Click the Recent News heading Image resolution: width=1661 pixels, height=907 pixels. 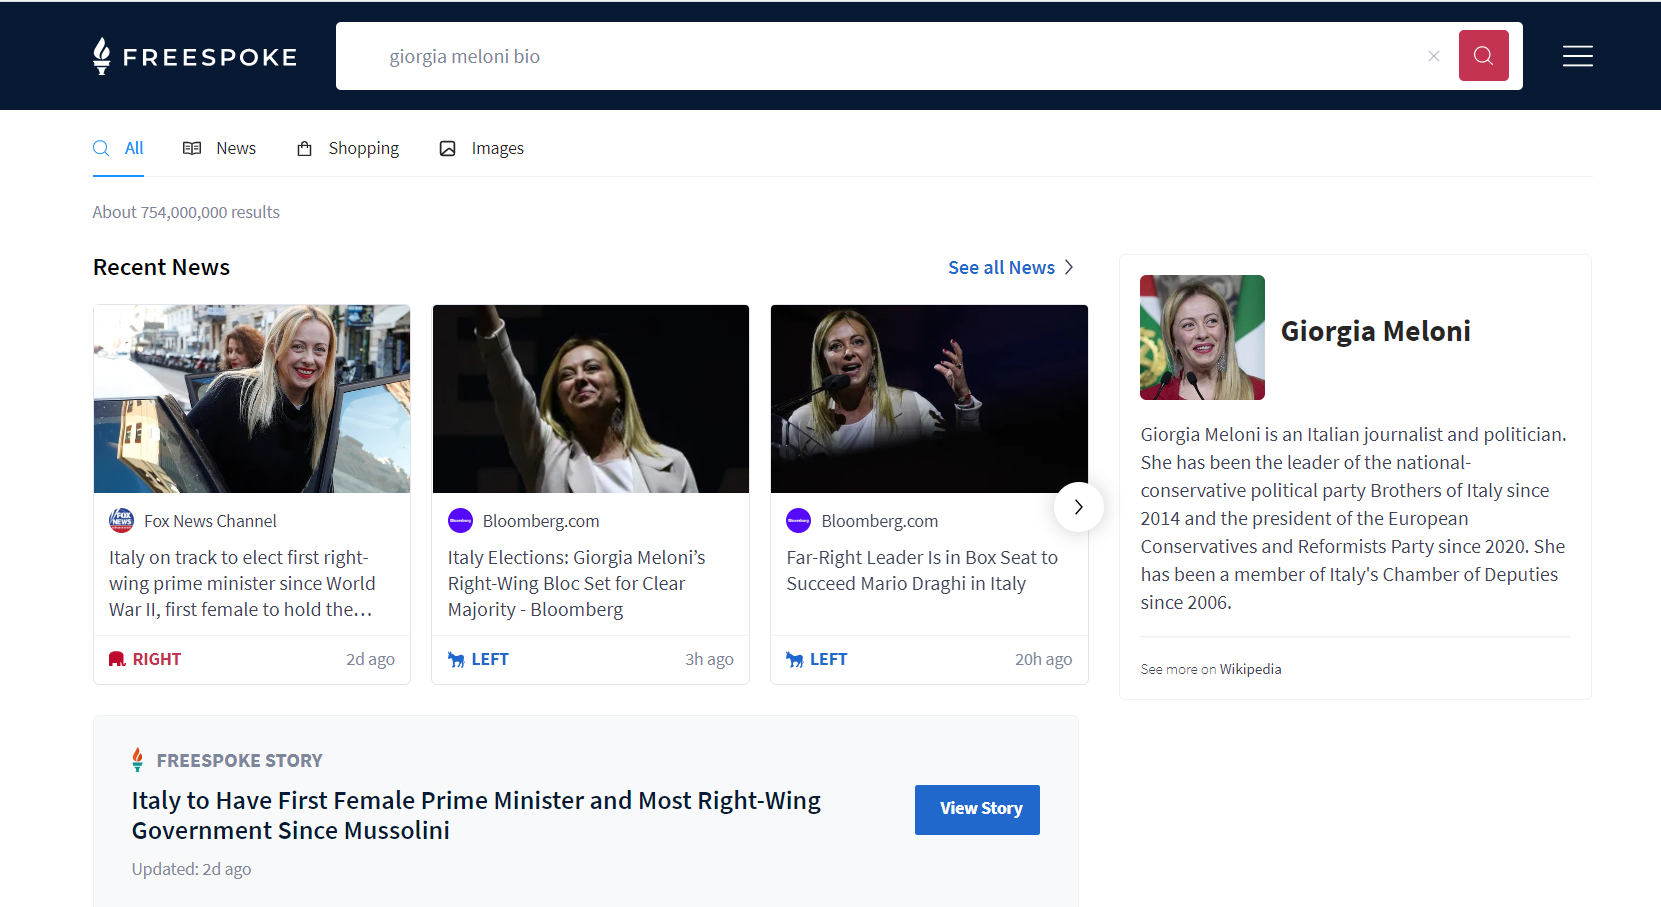pos(161,267)
